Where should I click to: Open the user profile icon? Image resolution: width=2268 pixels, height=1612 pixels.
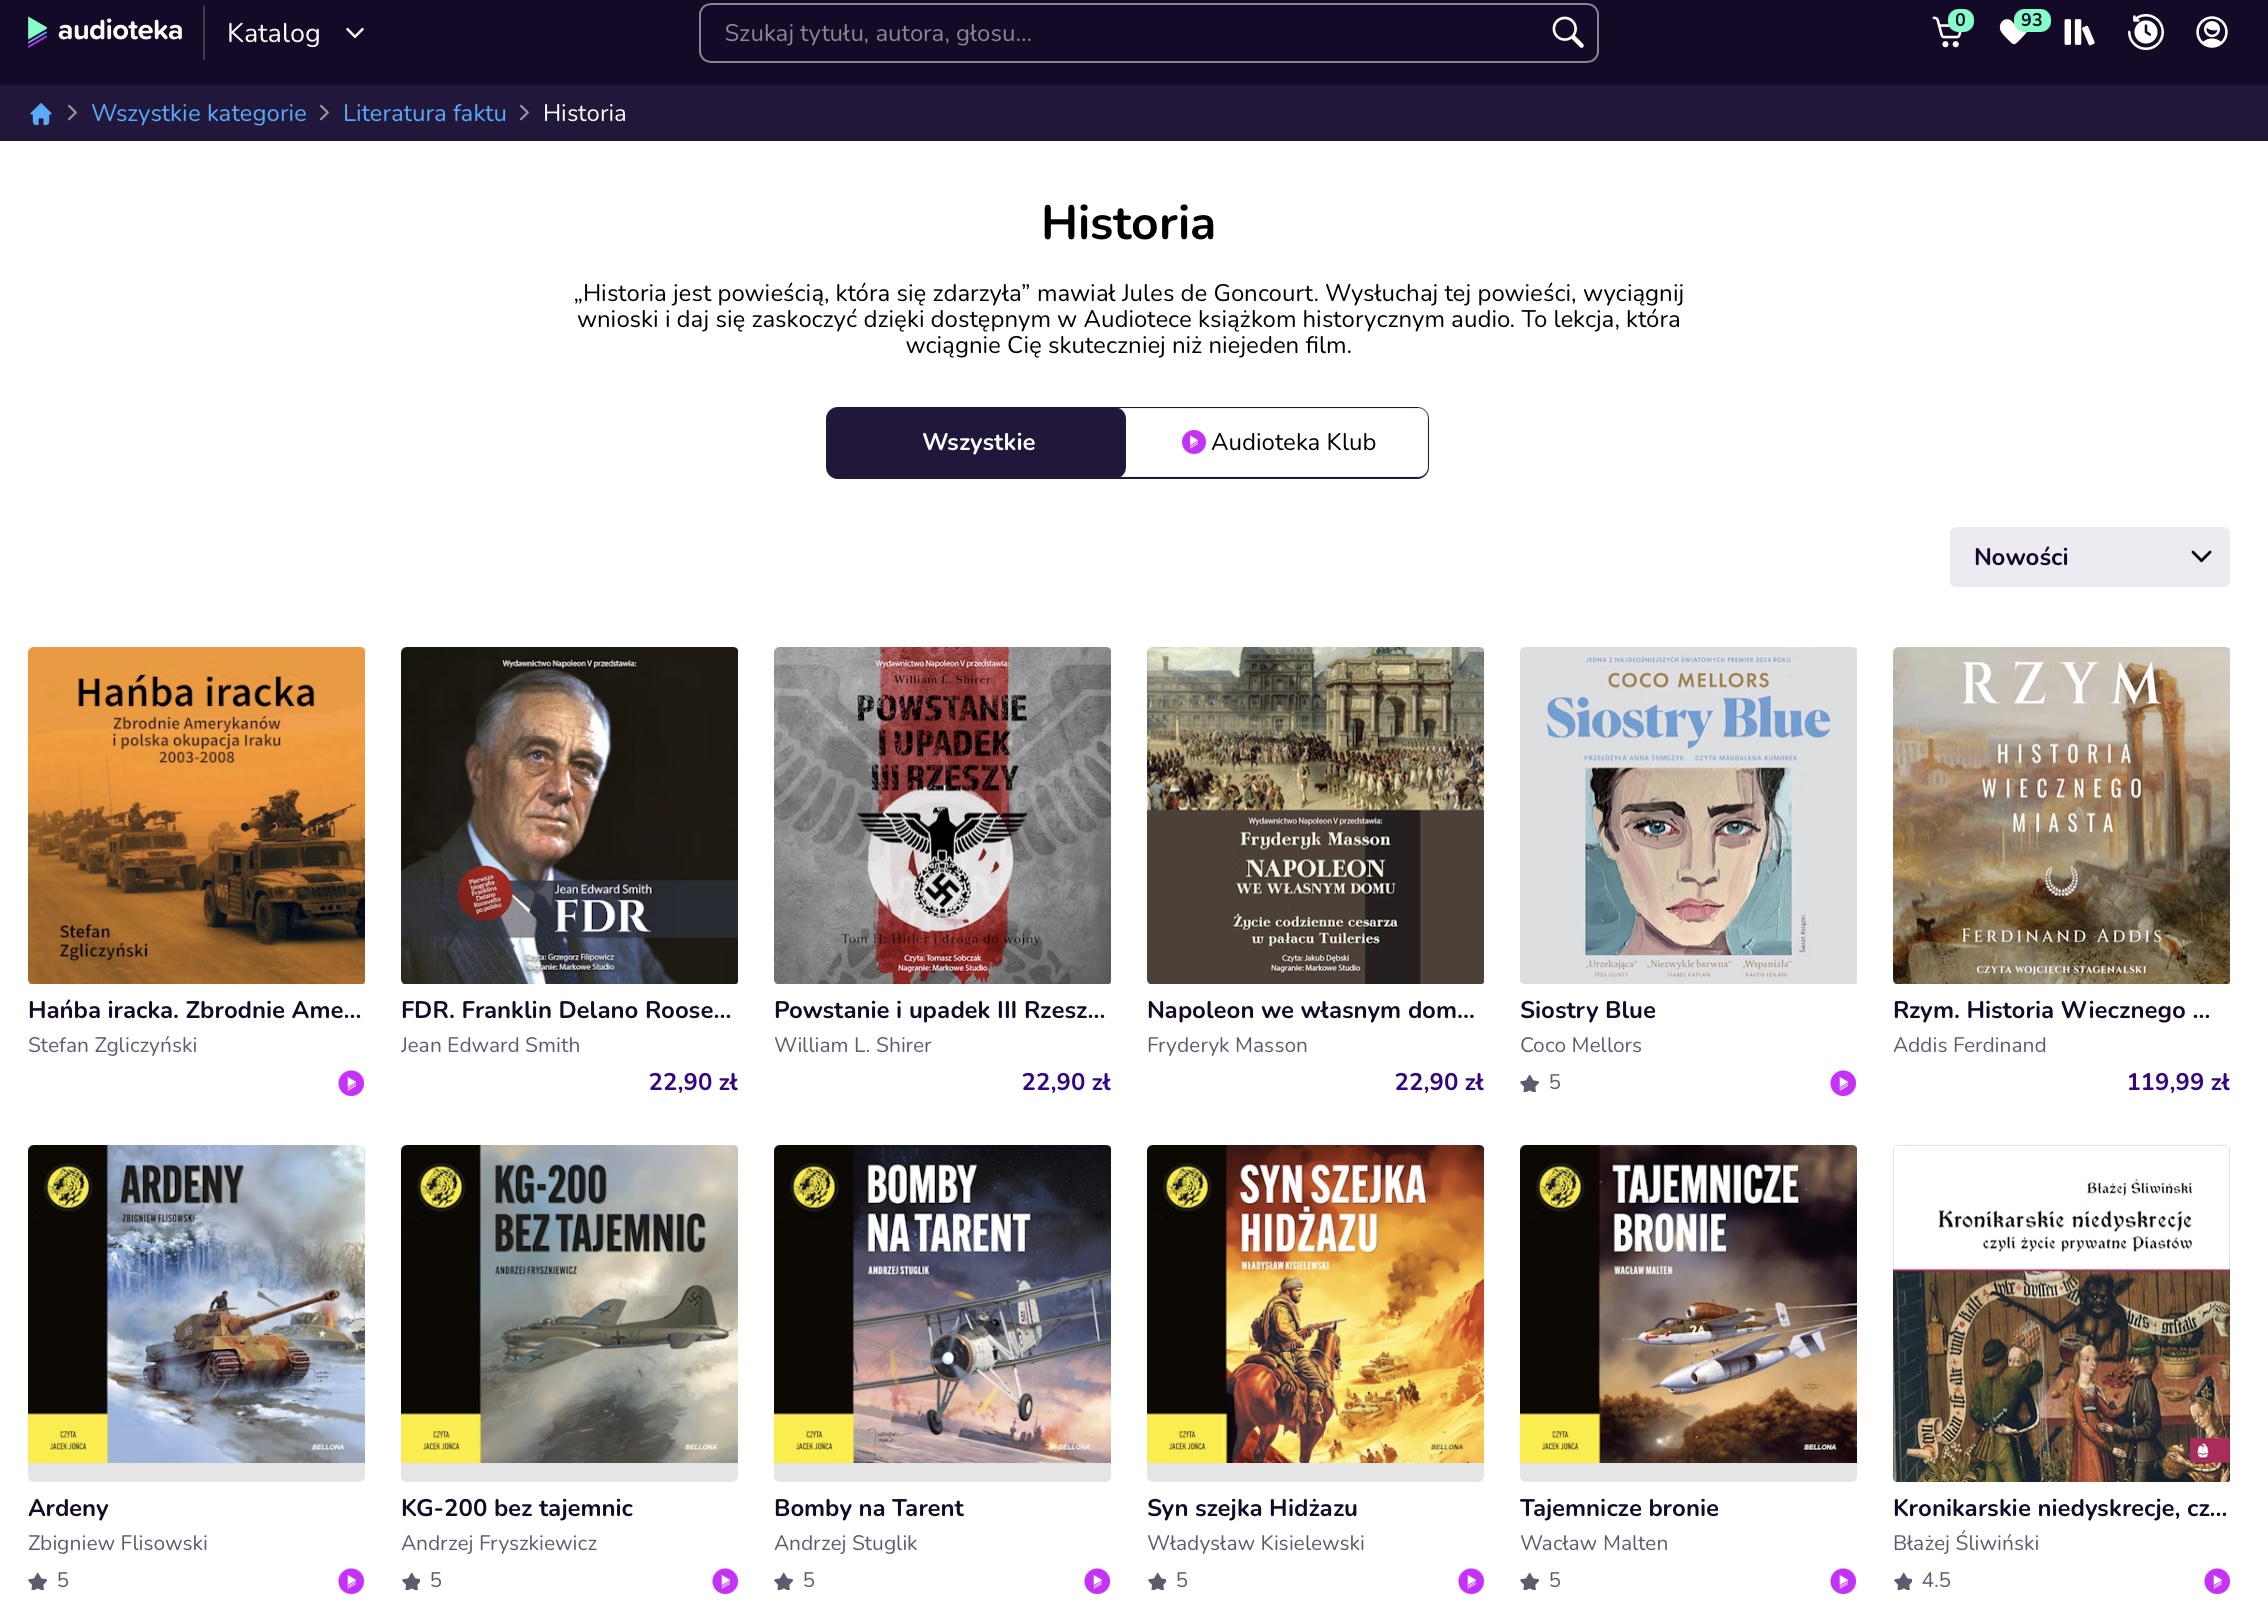pos(2211,33)
